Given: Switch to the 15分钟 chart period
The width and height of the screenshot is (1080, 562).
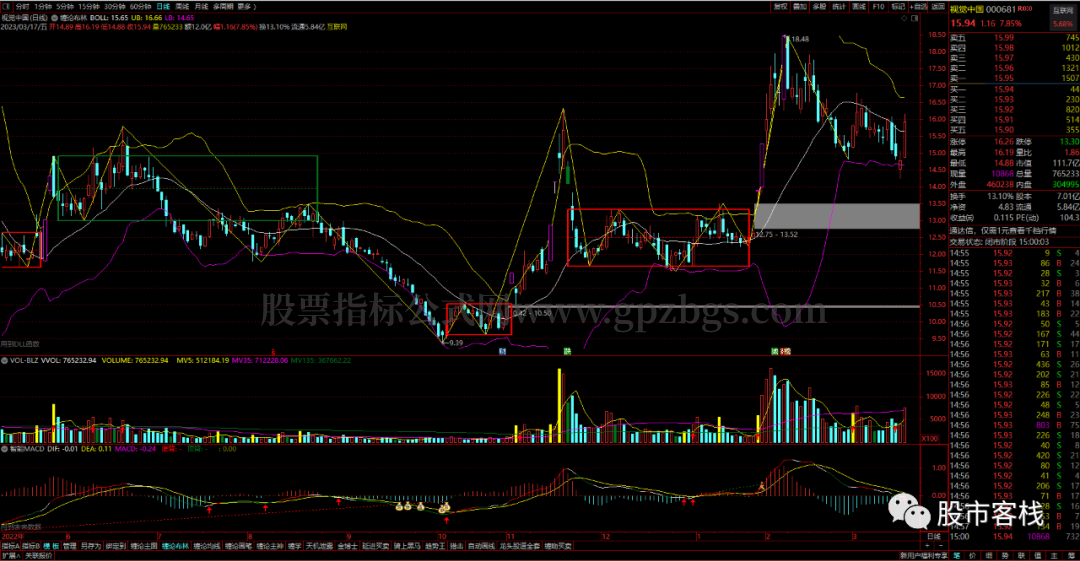Looking at the screenshot, I should click(x=89, y=6).
